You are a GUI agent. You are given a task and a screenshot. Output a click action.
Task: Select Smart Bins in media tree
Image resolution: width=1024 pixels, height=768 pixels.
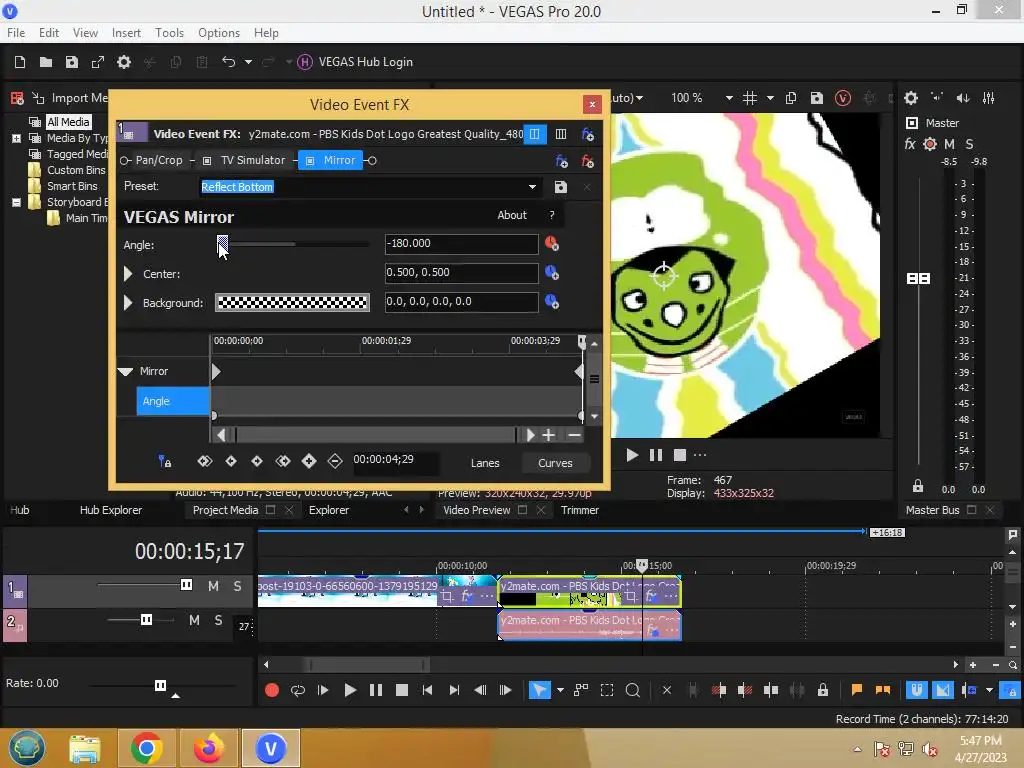(72, 186)
